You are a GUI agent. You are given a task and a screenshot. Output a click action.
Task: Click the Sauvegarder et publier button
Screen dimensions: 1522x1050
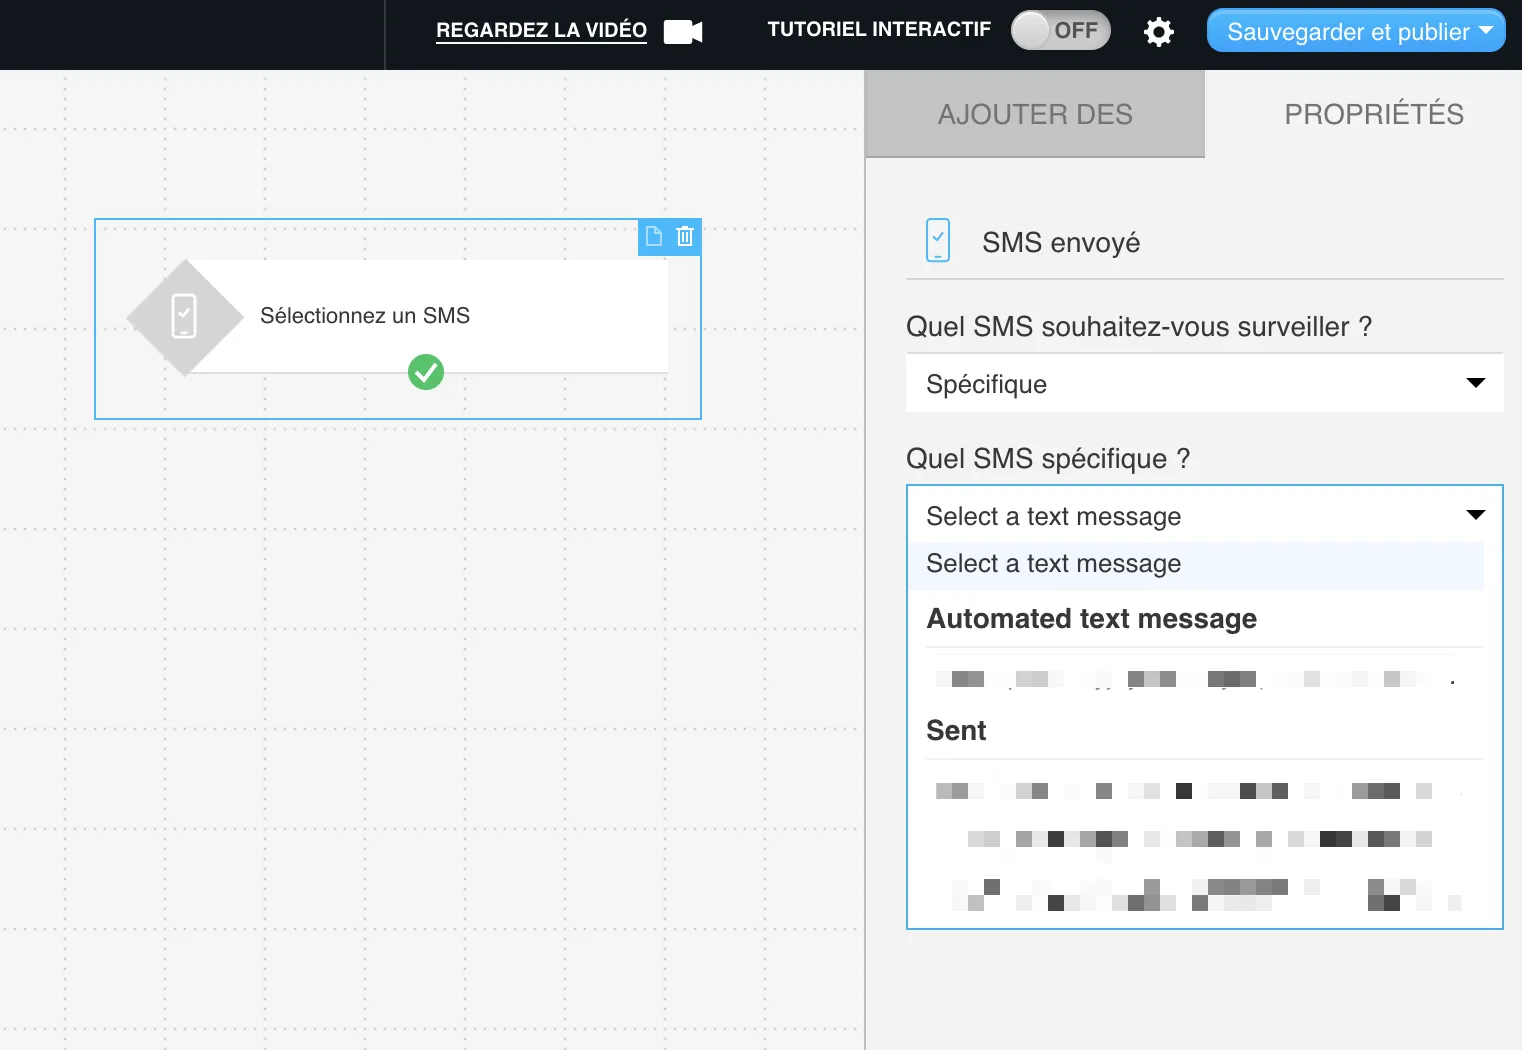(1356, 31)
